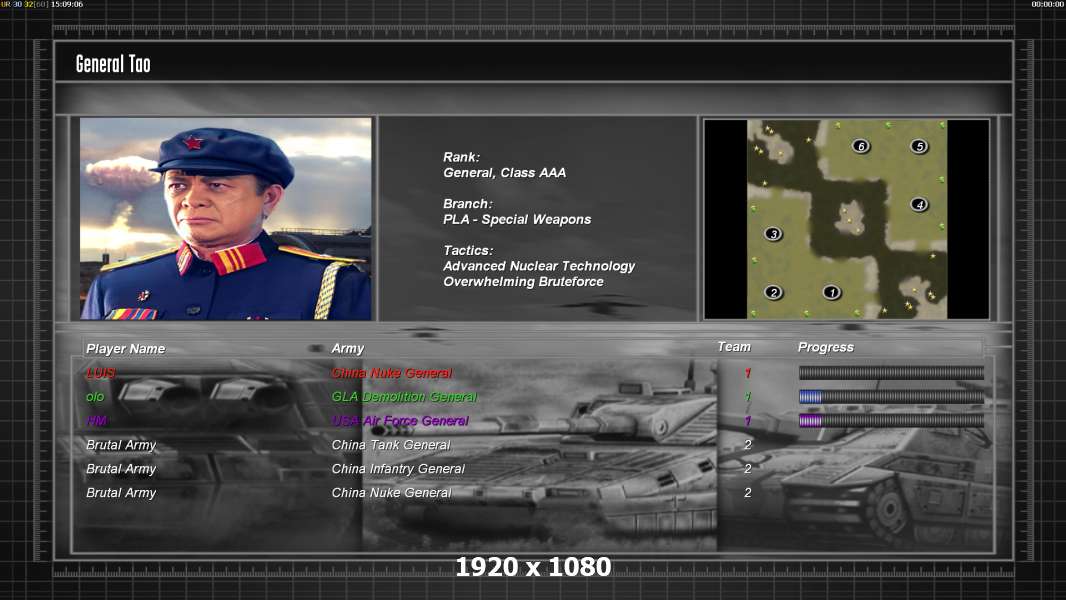Click PLA - Special Weapons text
The width and height of the screenshot is (1066, 600).
[x=517, y=219]
